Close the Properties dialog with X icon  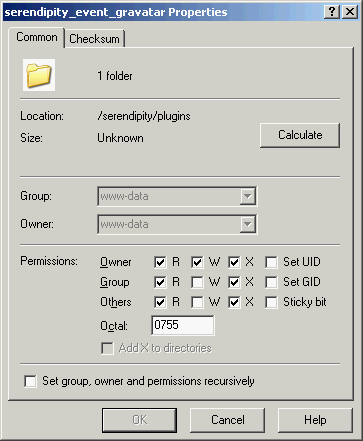coord(350,12)
